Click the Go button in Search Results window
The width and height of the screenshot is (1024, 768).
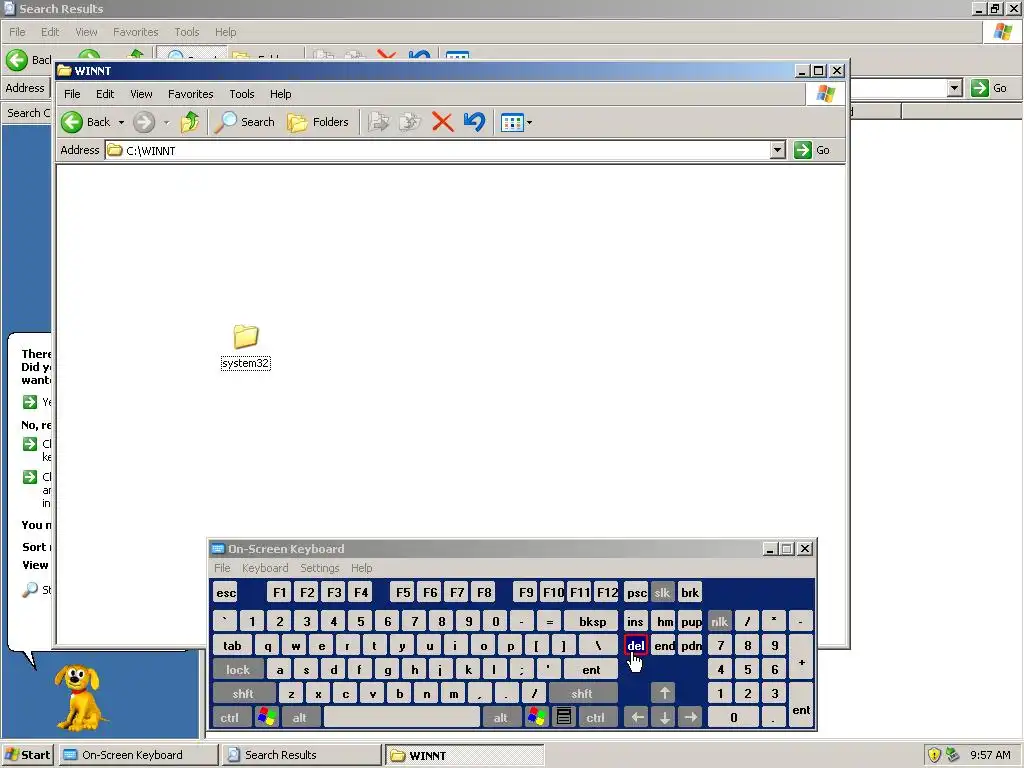coord(990,88)
